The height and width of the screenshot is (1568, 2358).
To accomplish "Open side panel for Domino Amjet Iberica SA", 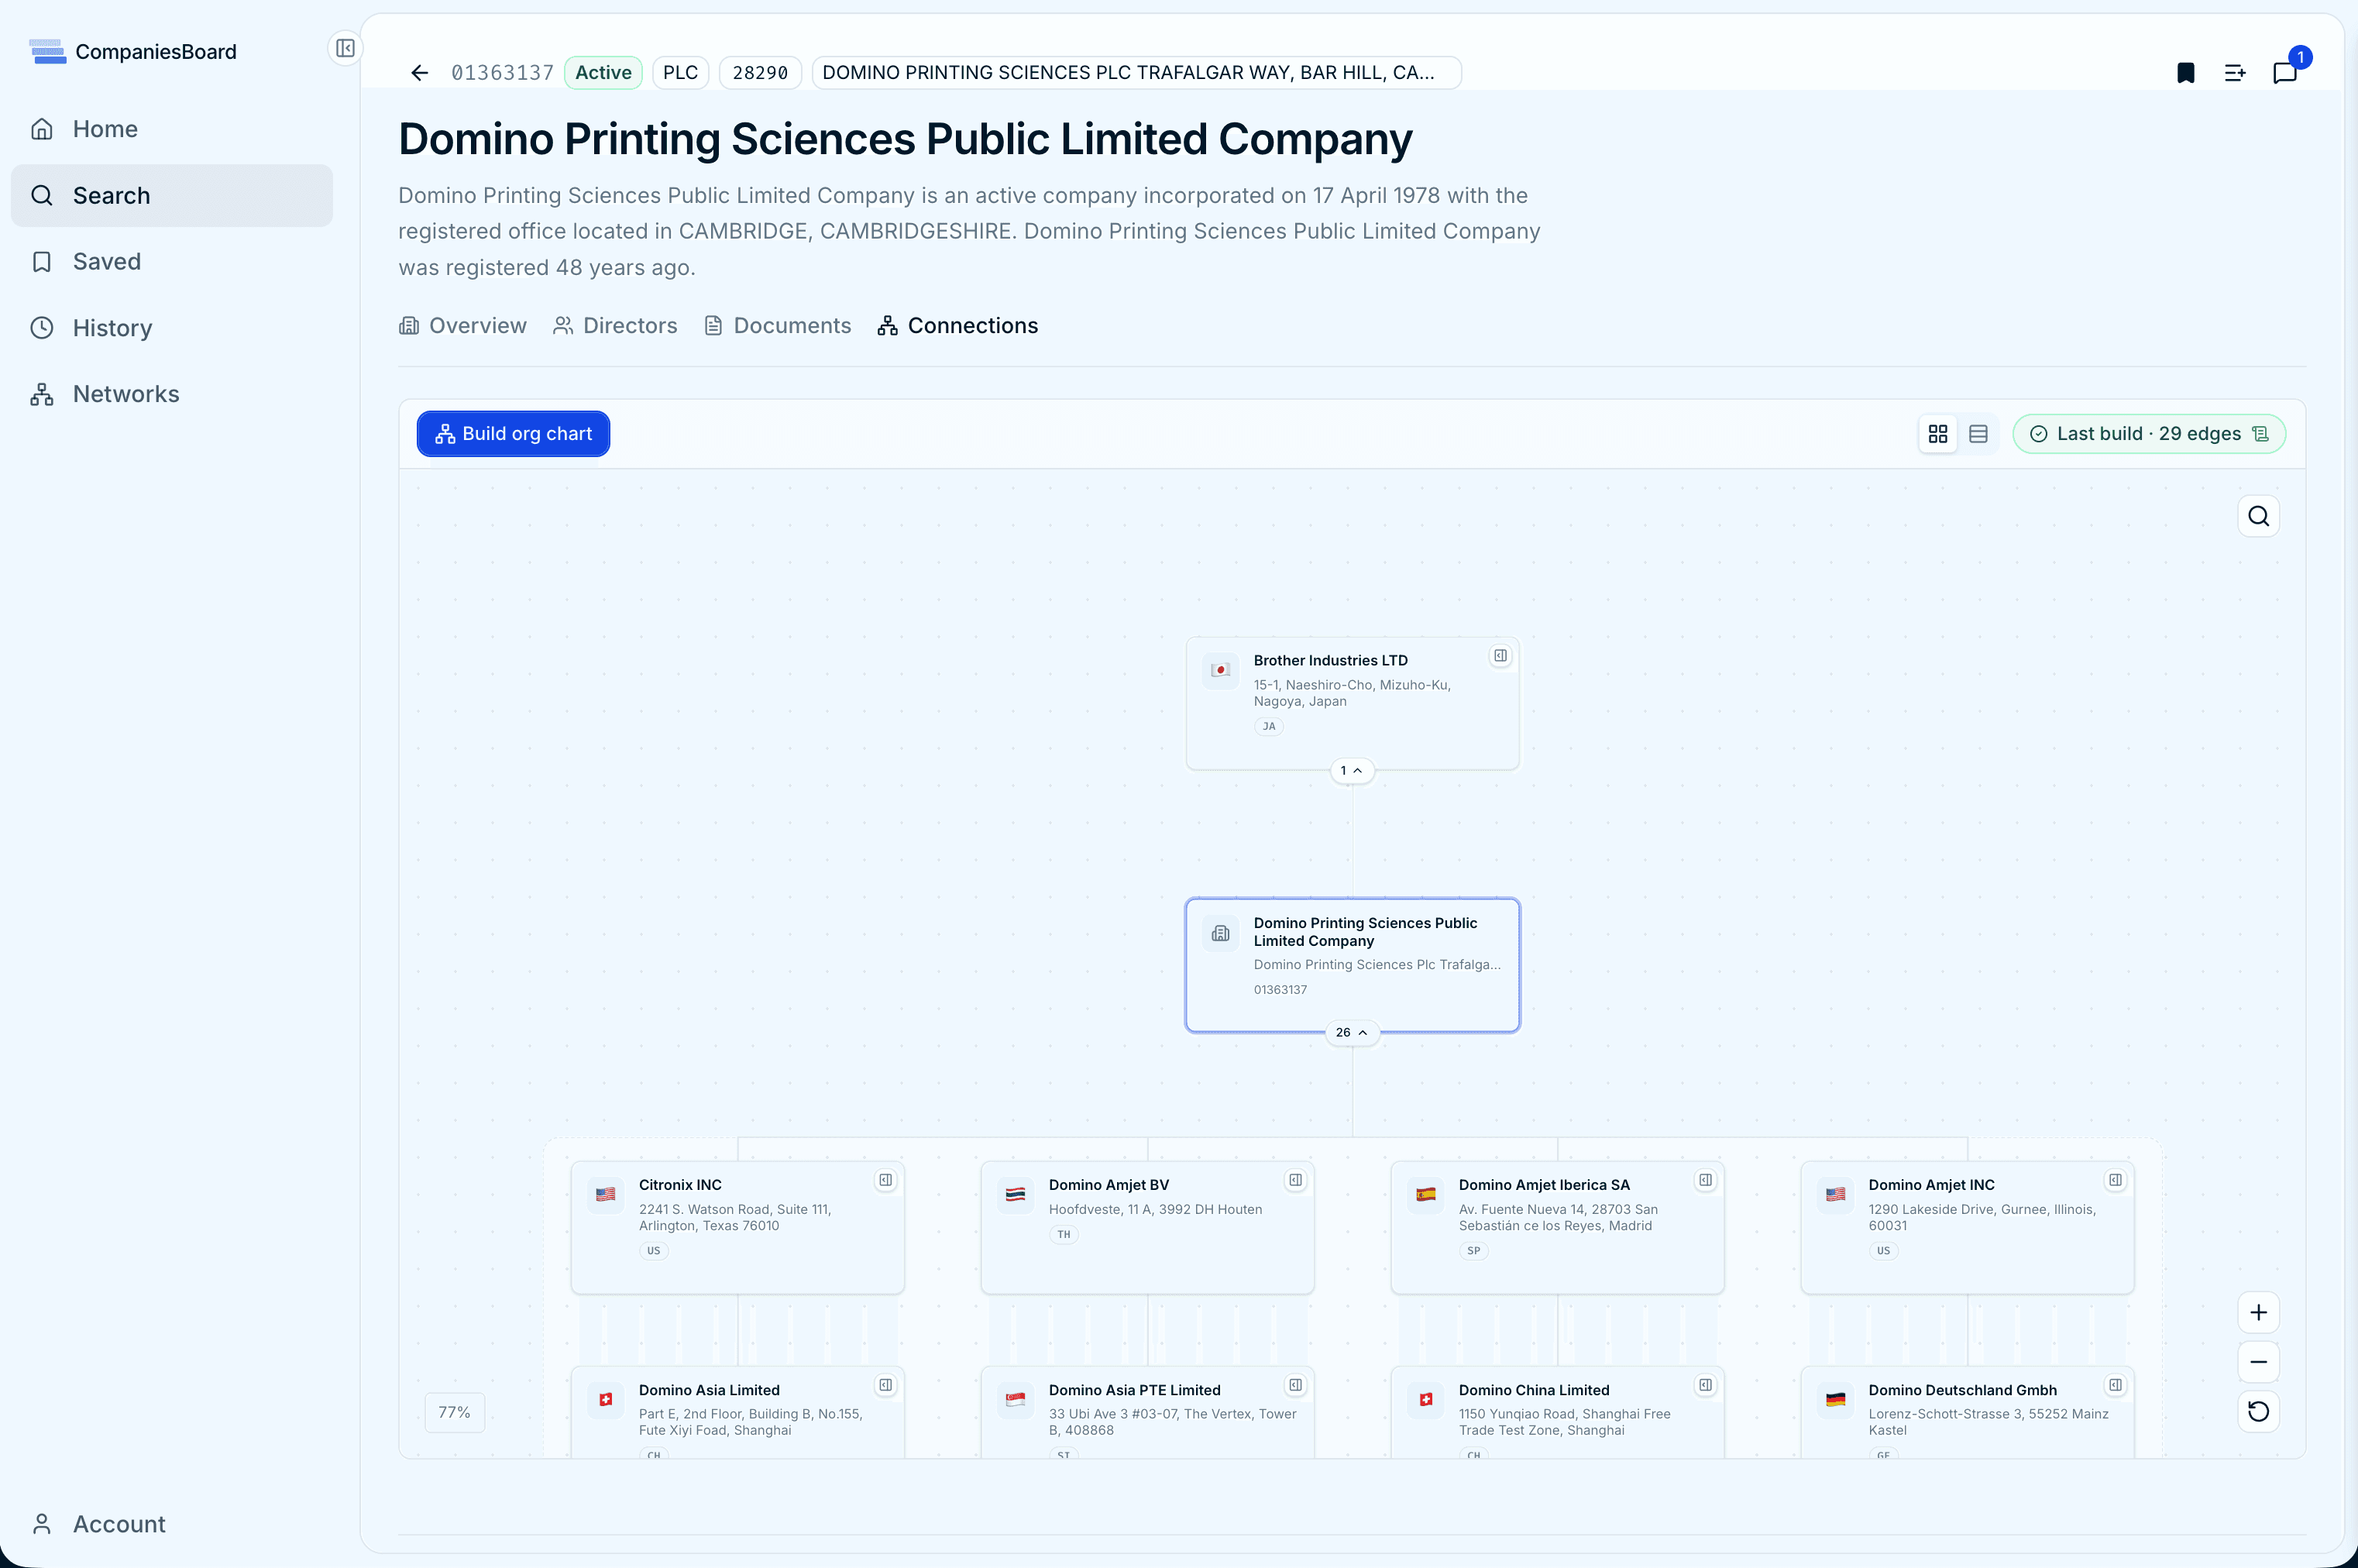I will point(1706,1180).
